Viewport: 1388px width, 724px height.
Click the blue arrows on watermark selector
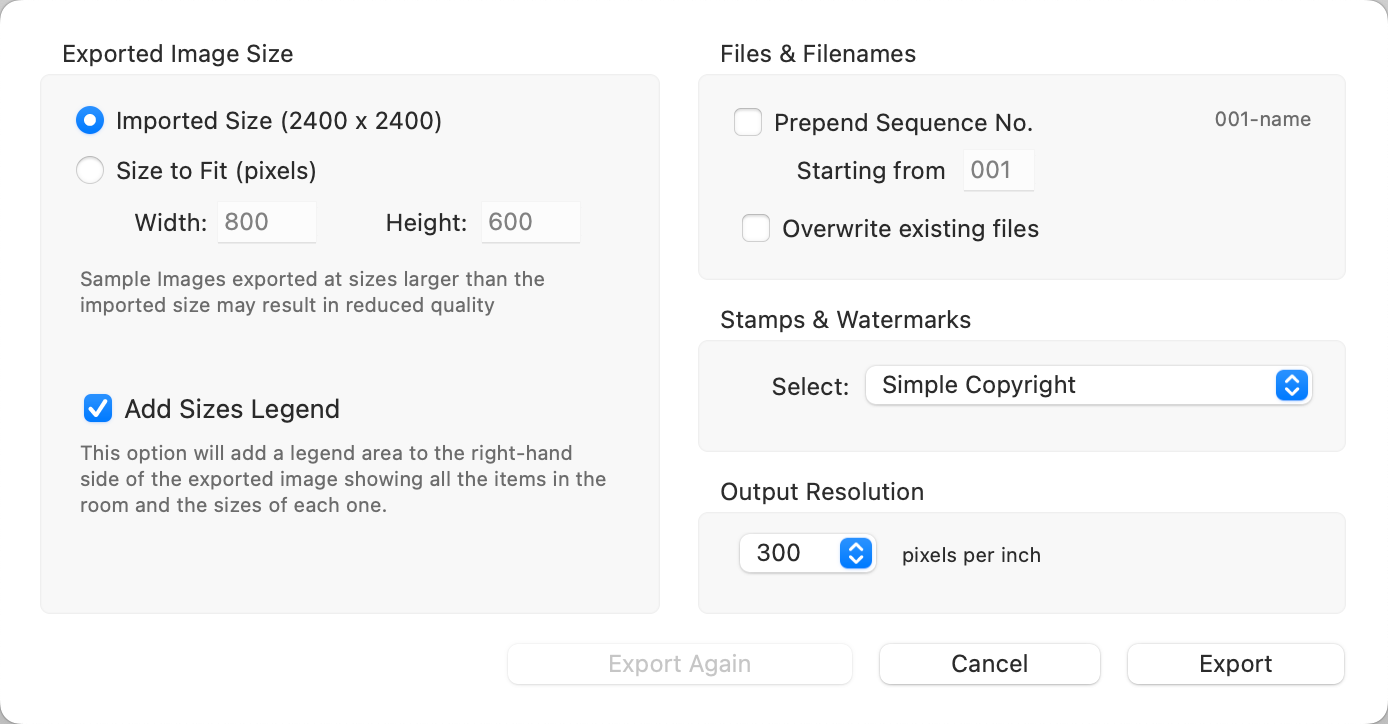click(x=1291, y=385)
